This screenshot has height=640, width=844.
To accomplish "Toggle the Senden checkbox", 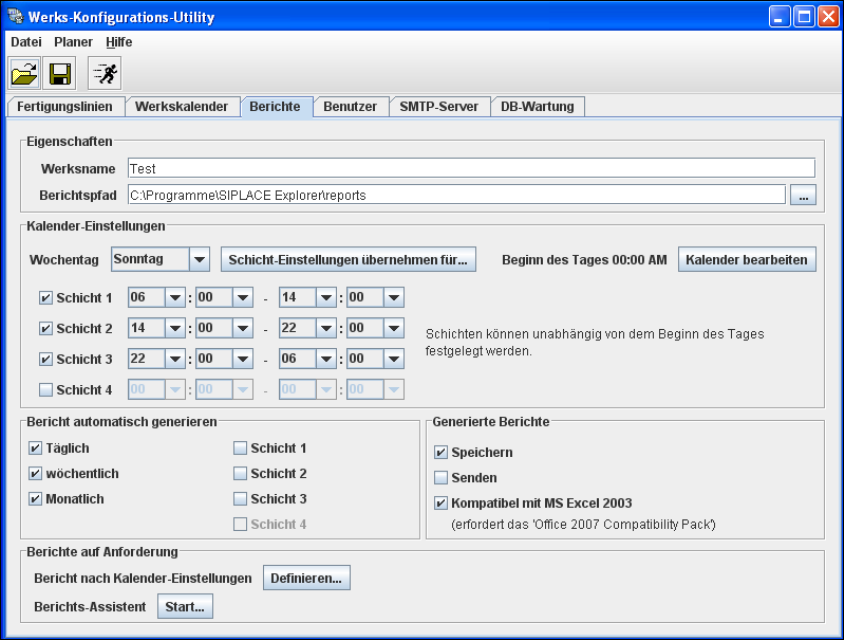I will point(441,478).
